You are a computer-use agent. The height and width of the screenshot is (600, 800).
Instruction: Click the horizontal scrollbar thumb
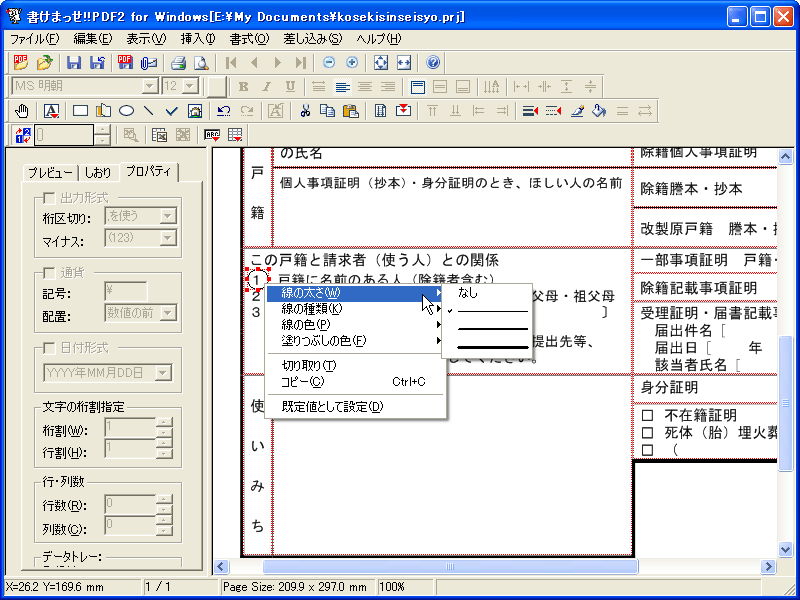click(449, 566)
